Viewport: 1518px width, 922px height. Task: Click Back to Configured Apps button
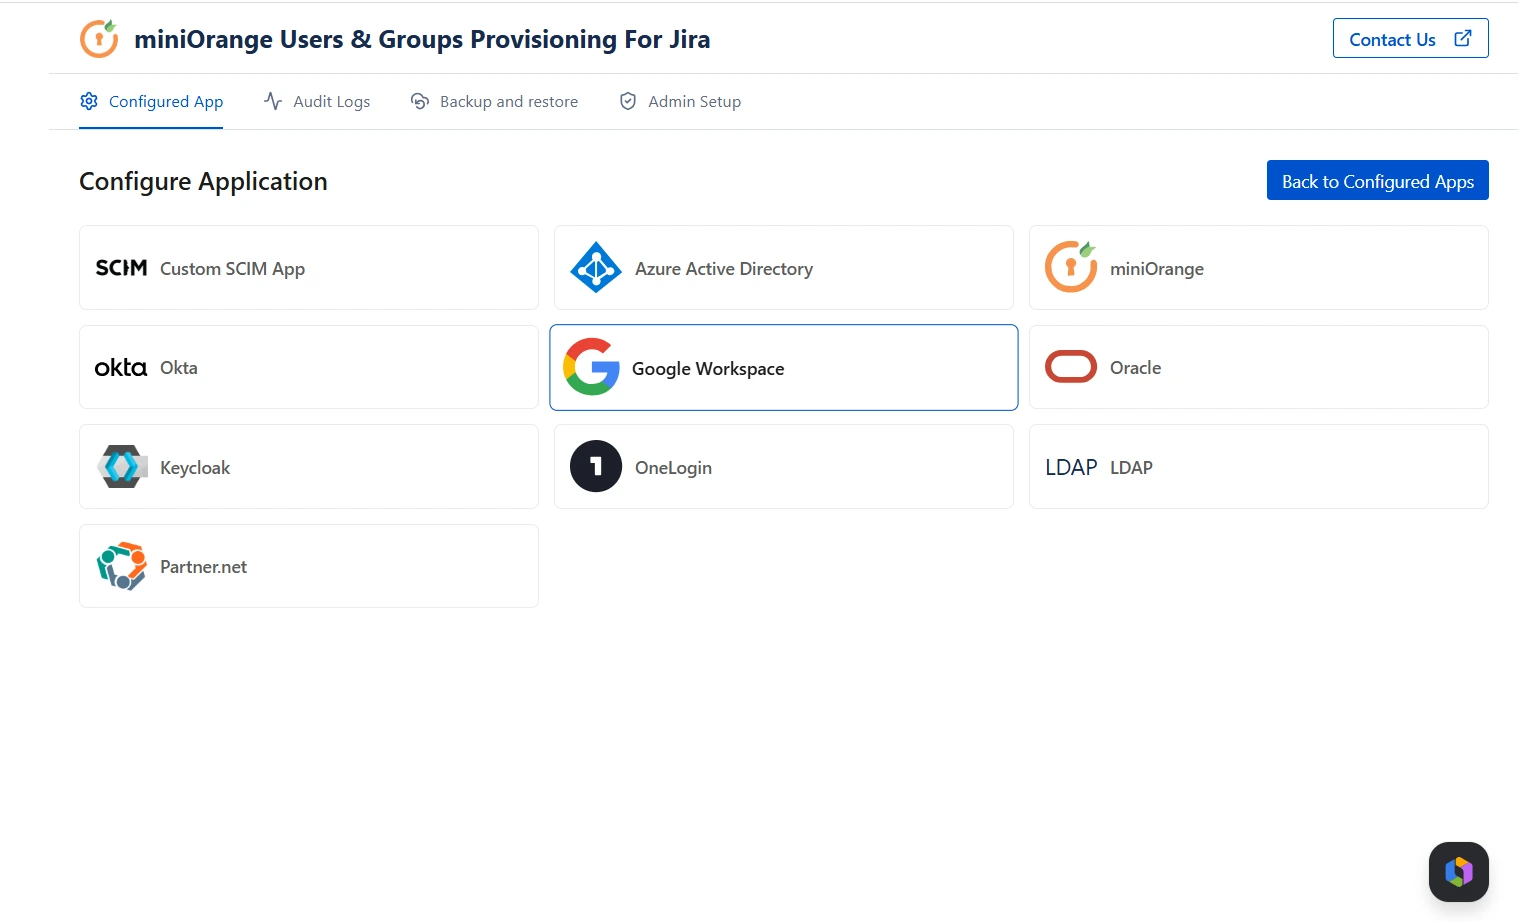pyautogui.click(x=1378, y=180)
